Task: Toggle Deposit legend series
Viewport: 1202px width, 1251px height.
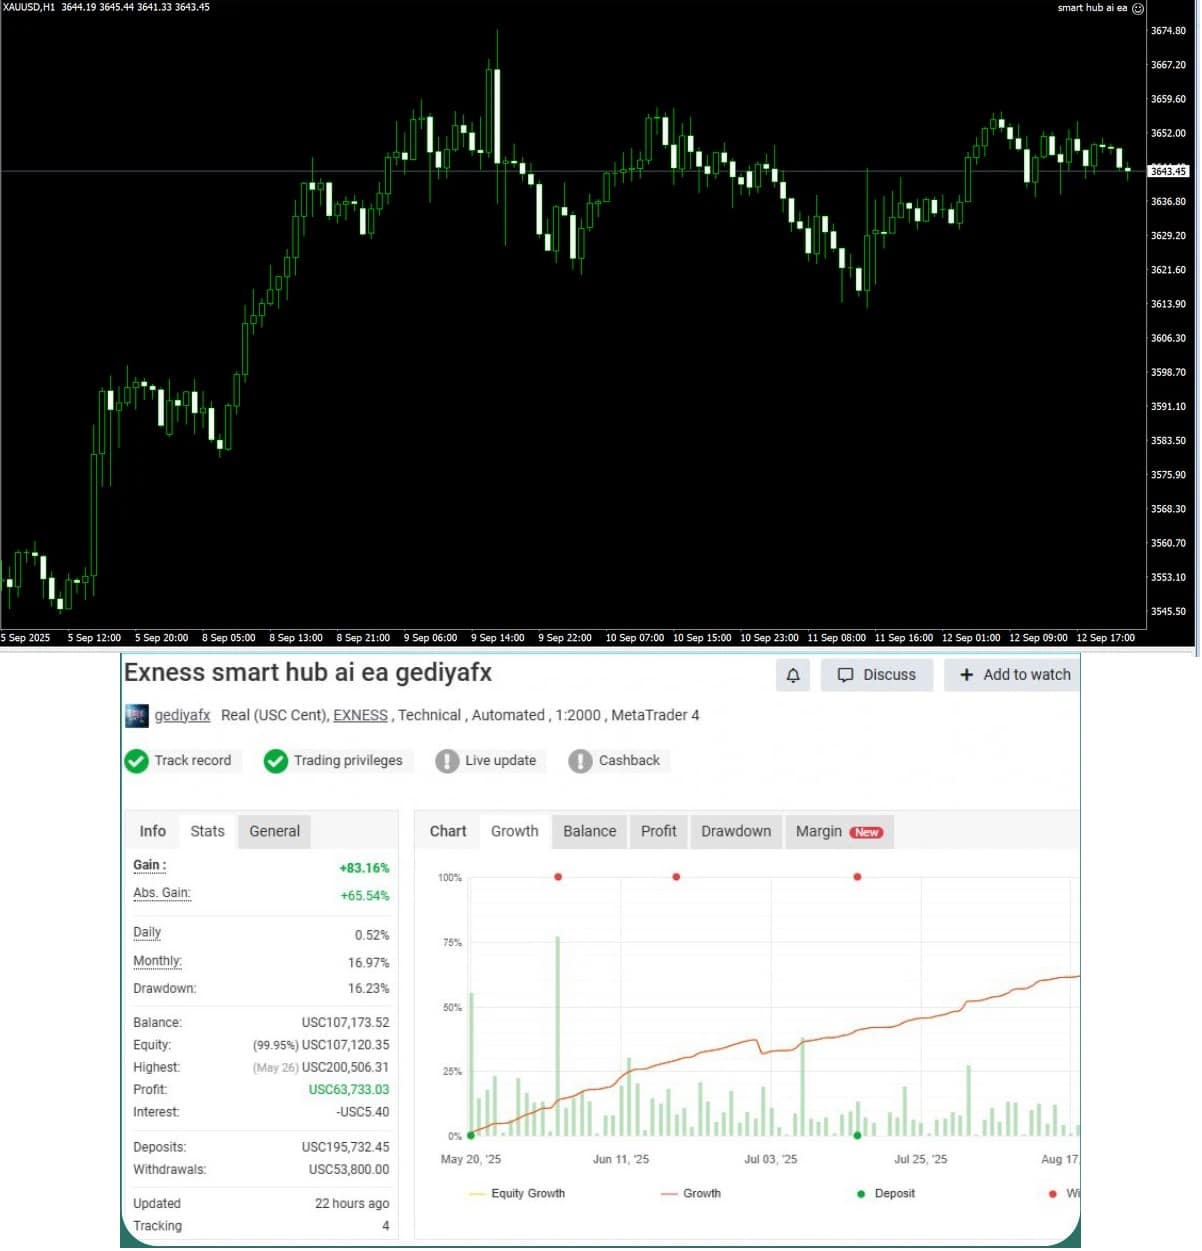Action: [886, 1194]
